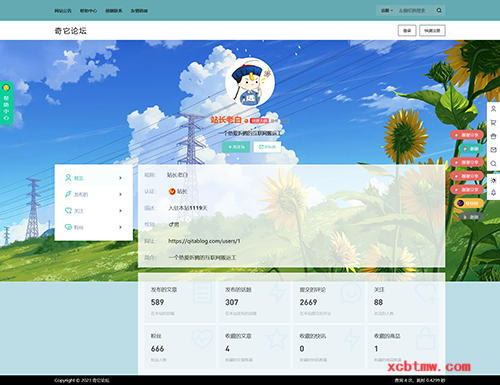
Task: Click the heart icon beside sidebar 关注
Action: click(x=68, y=210)
